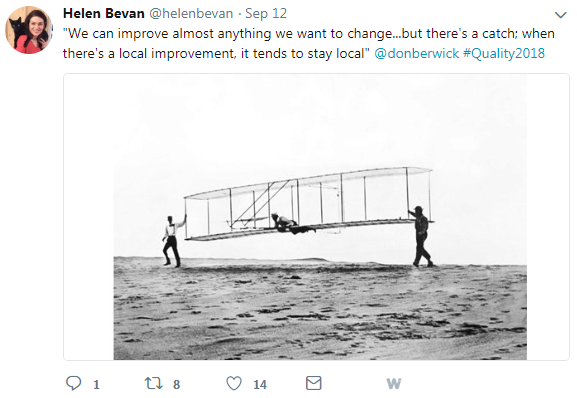This screenshot has width=577, height=398.
Task: Send via direct message envelope icon
Action: pos(314,383)
